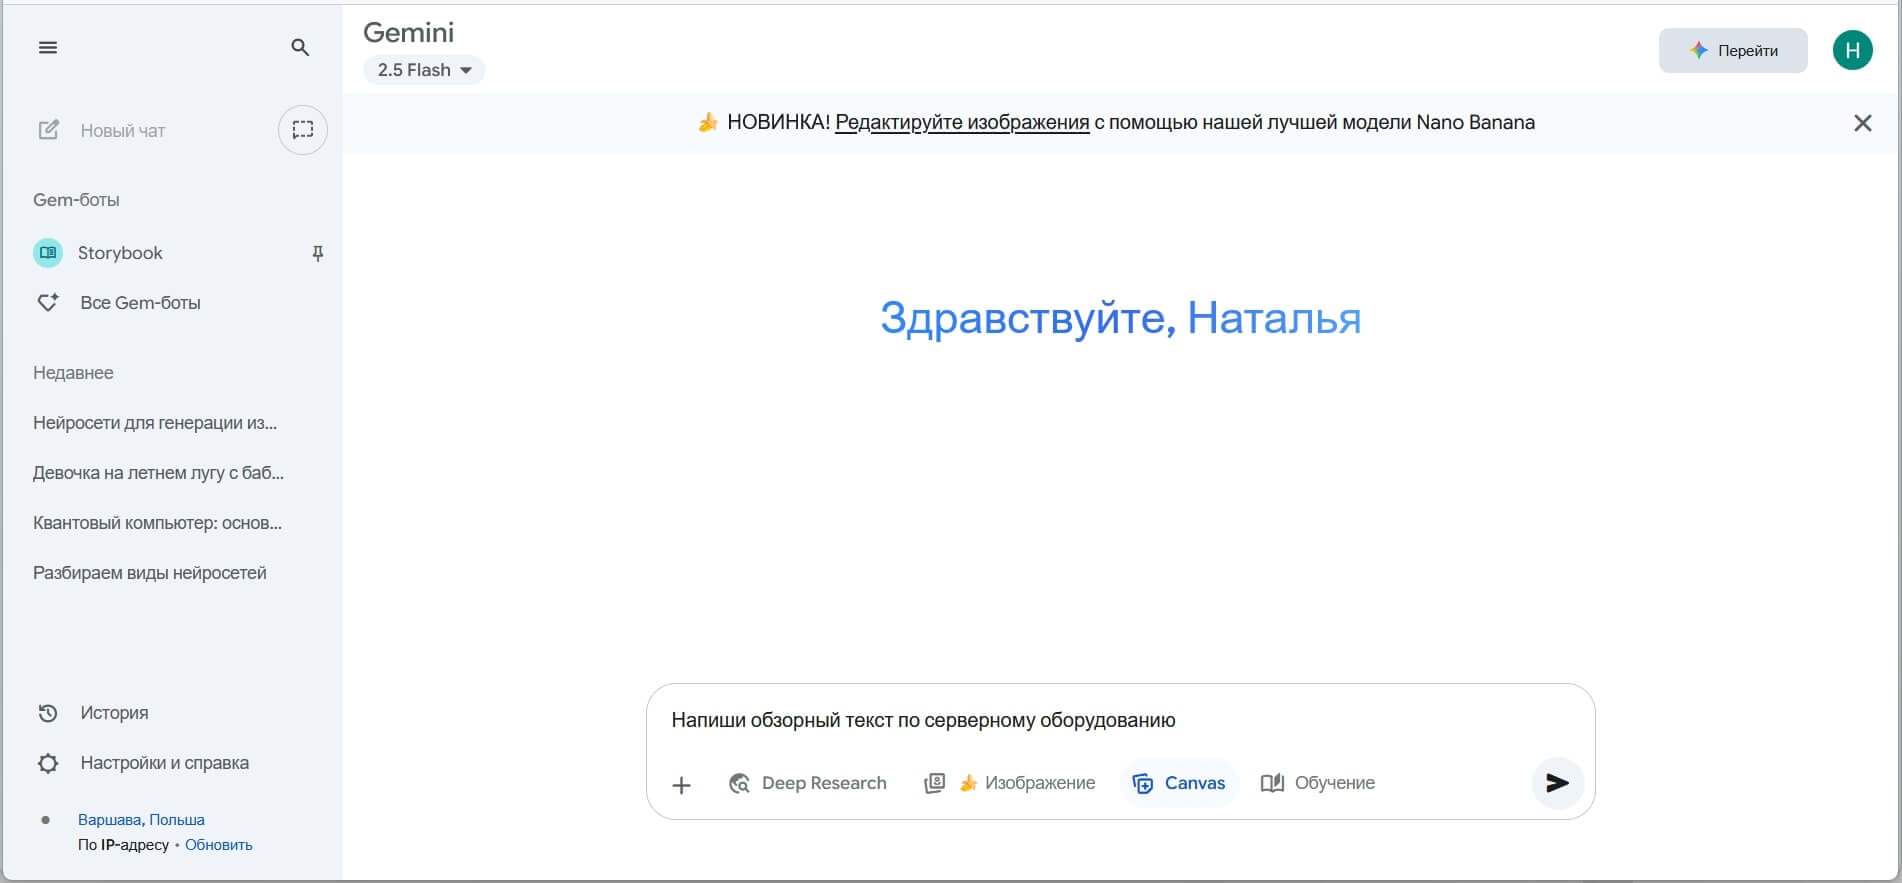
Task: Click the Перейти upgrade button
Action: tap(1733, 50)
